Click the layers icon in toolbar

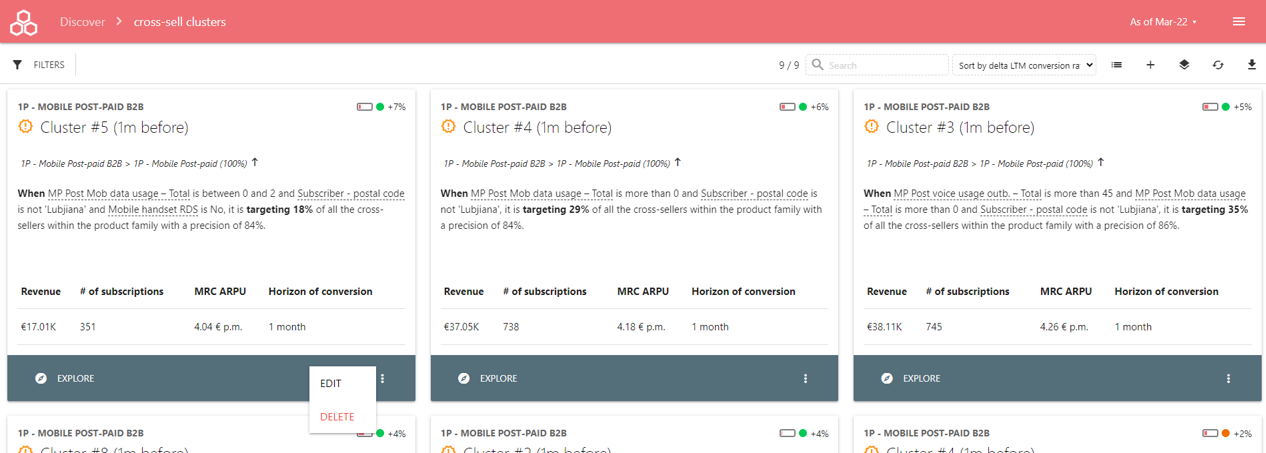pos(1184,65)
